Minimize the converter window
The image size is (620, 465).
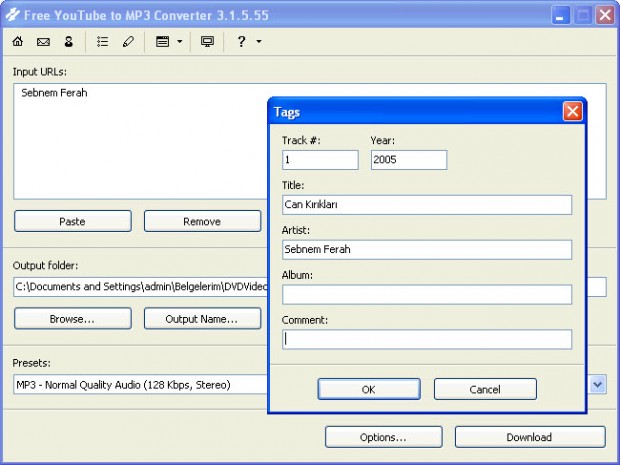(560, 15)
